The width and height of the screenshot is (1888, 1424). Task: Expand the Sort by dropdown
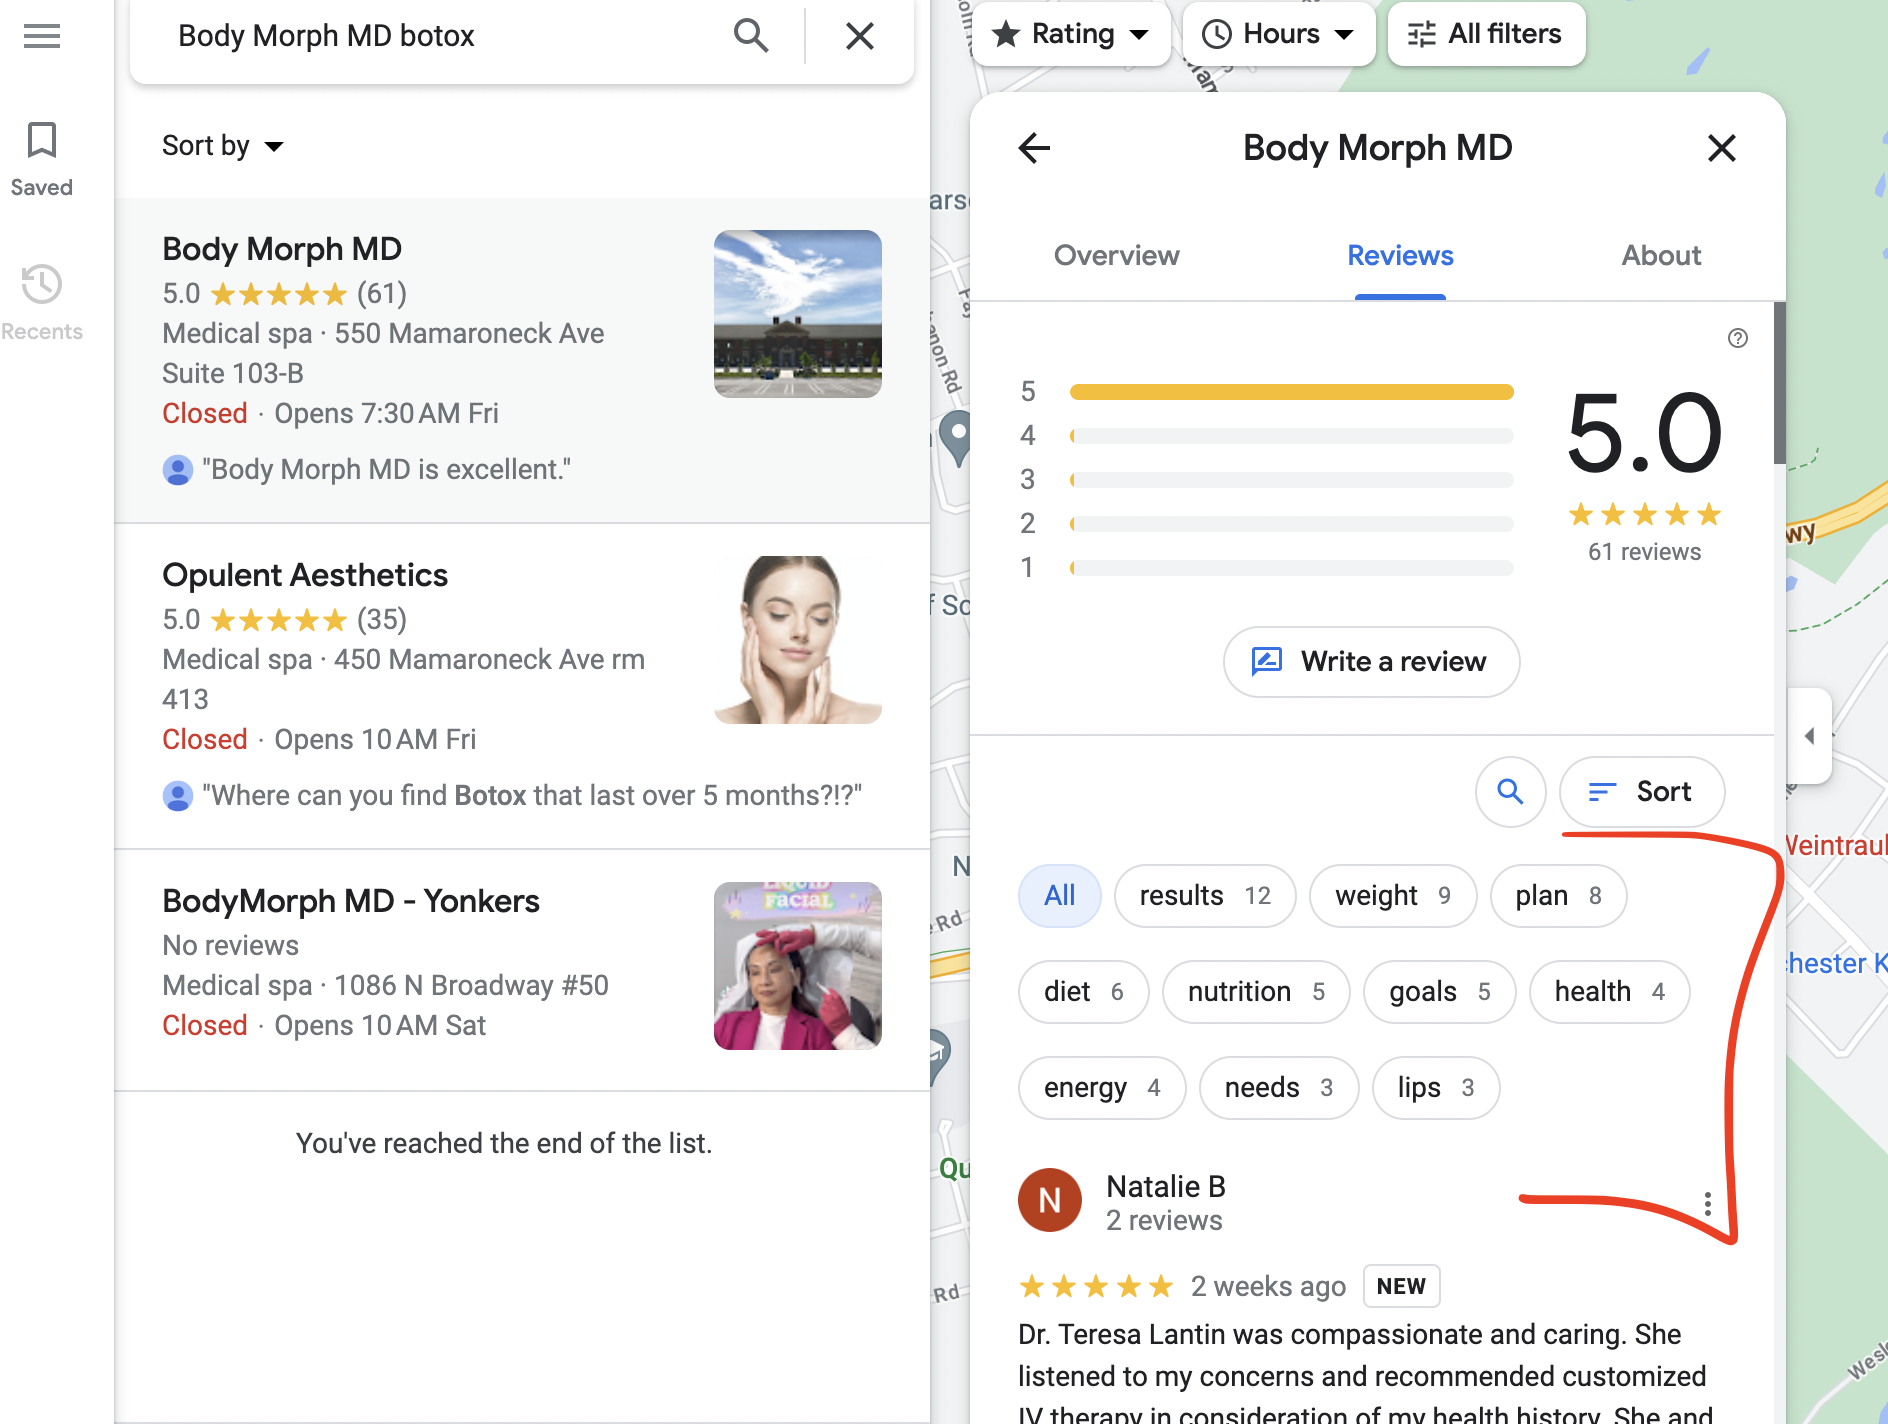click(x=222, y=146)
